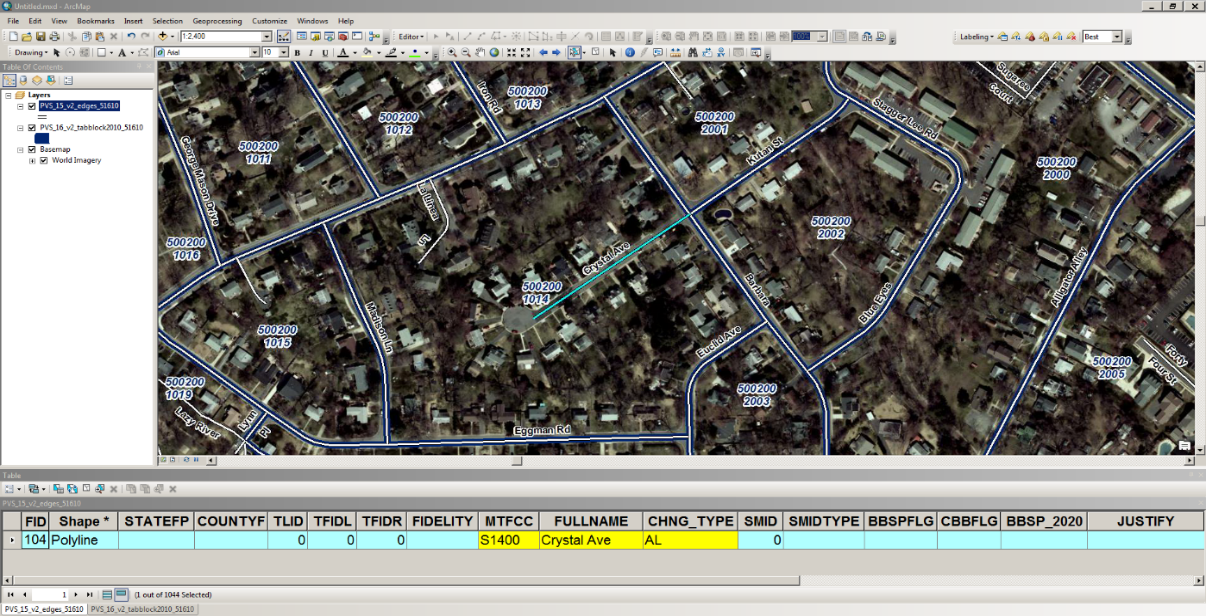
Task: Expand the World Imagery tree node
Action: pyautogui.click(x=32, y=160)
